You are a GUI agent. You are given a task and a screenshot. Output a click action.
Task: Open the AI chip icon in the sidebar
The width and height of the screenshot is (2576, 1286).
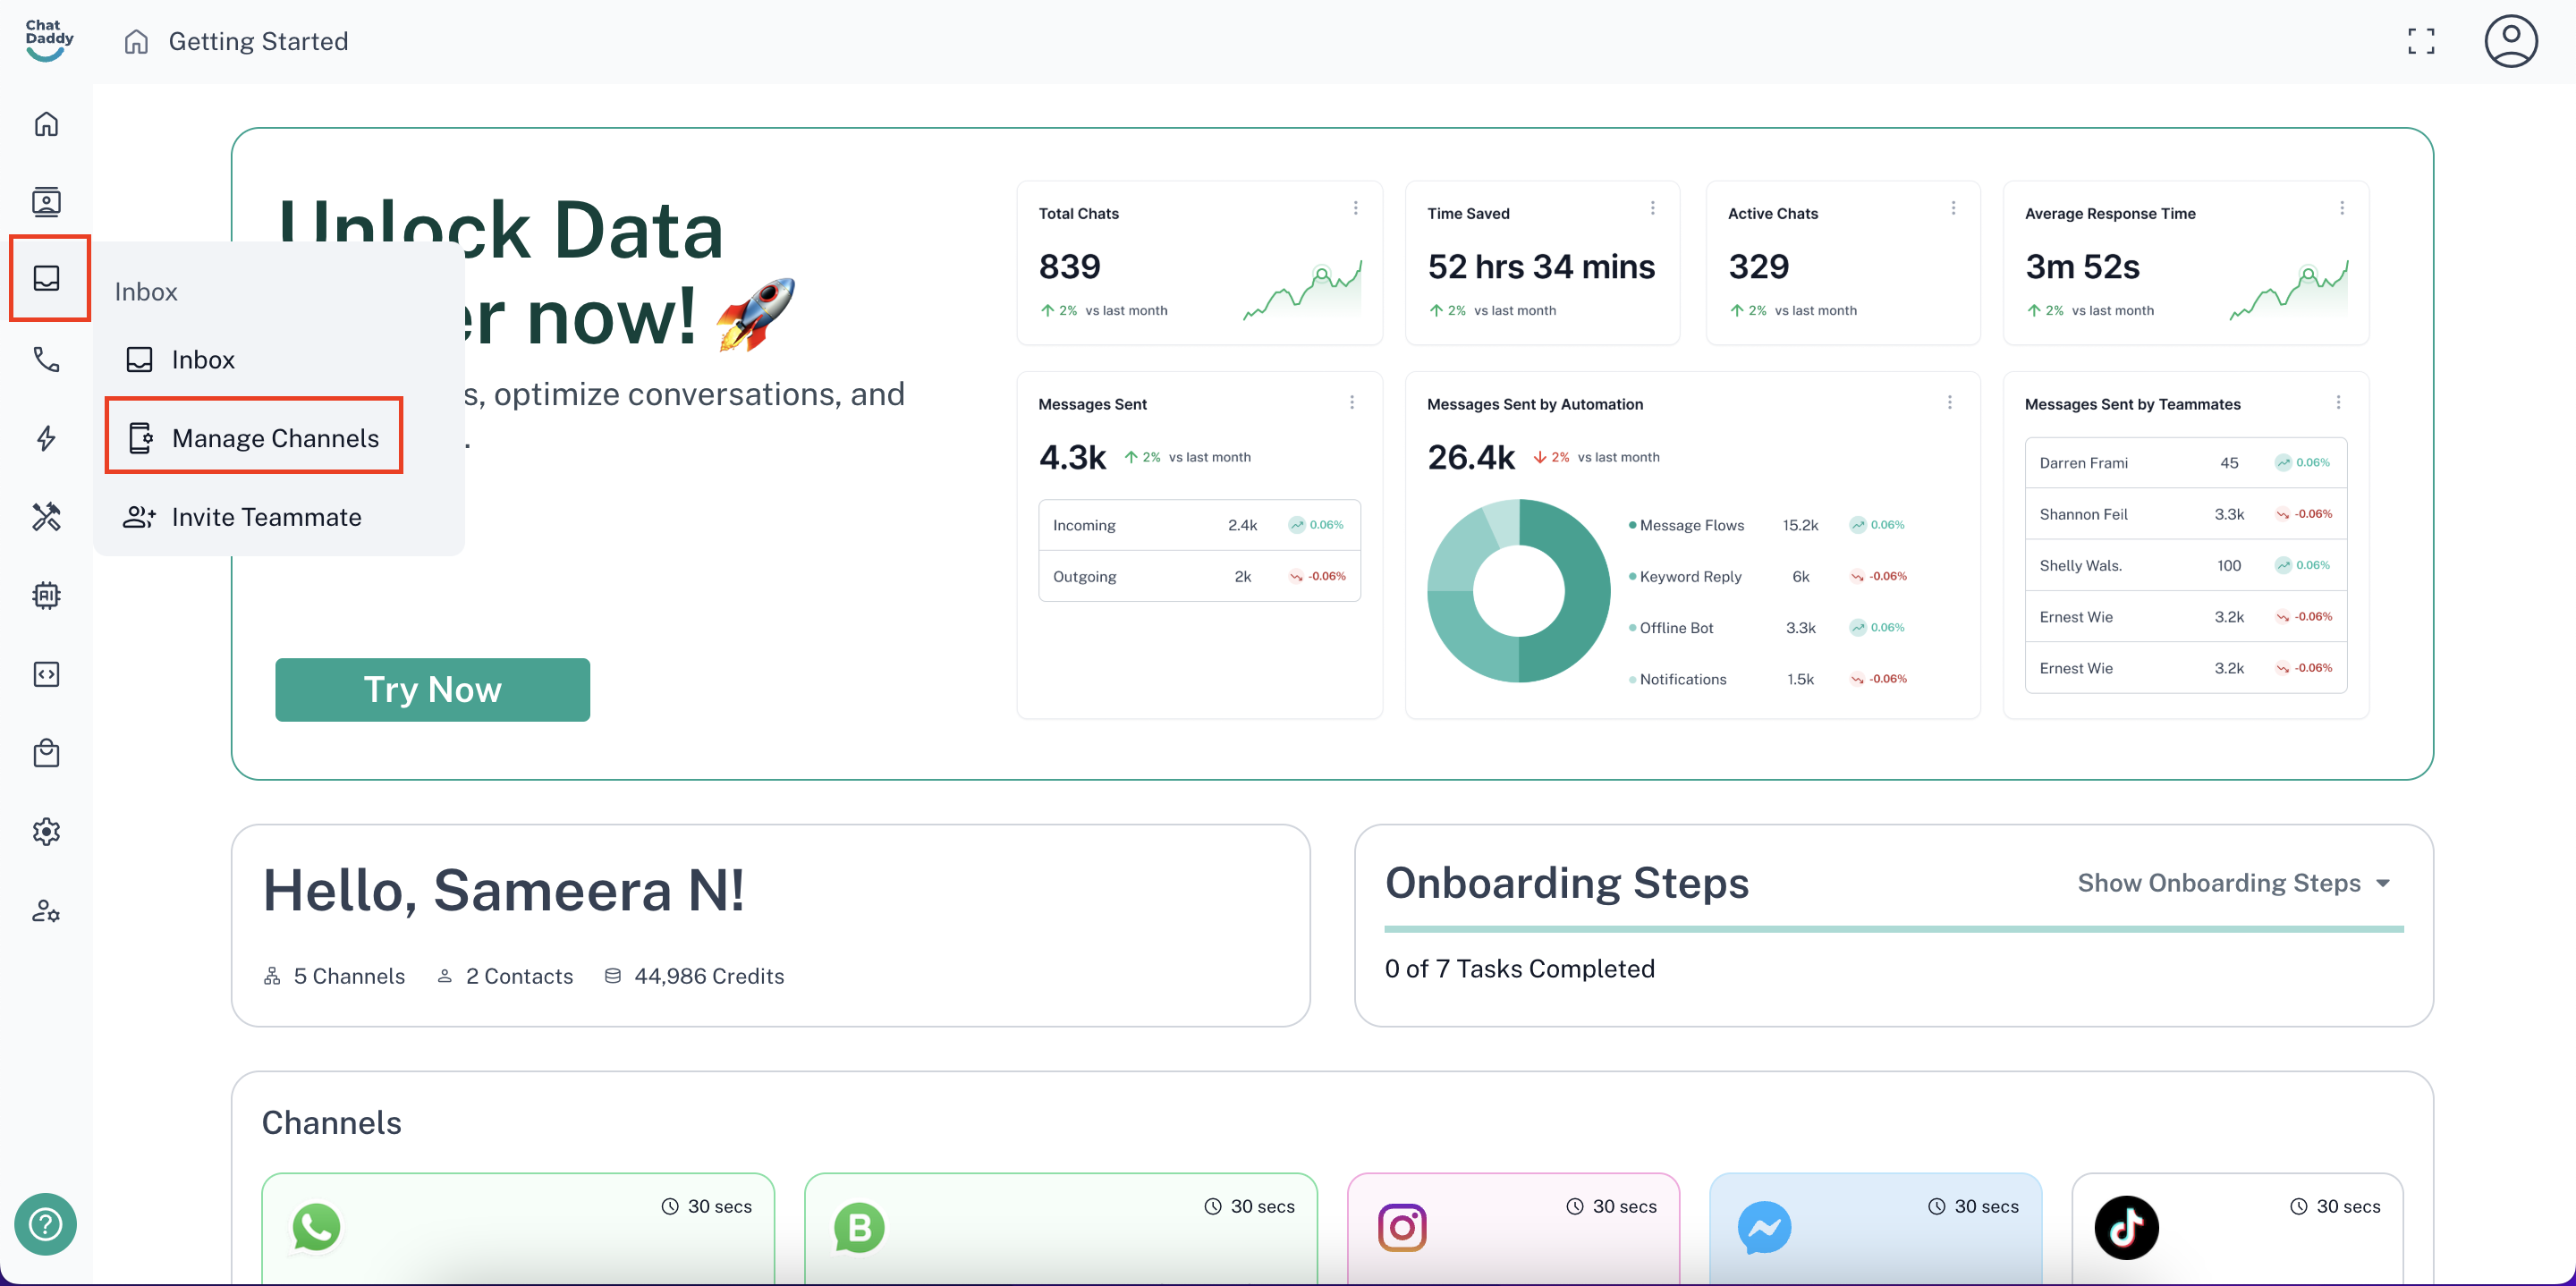46,595
